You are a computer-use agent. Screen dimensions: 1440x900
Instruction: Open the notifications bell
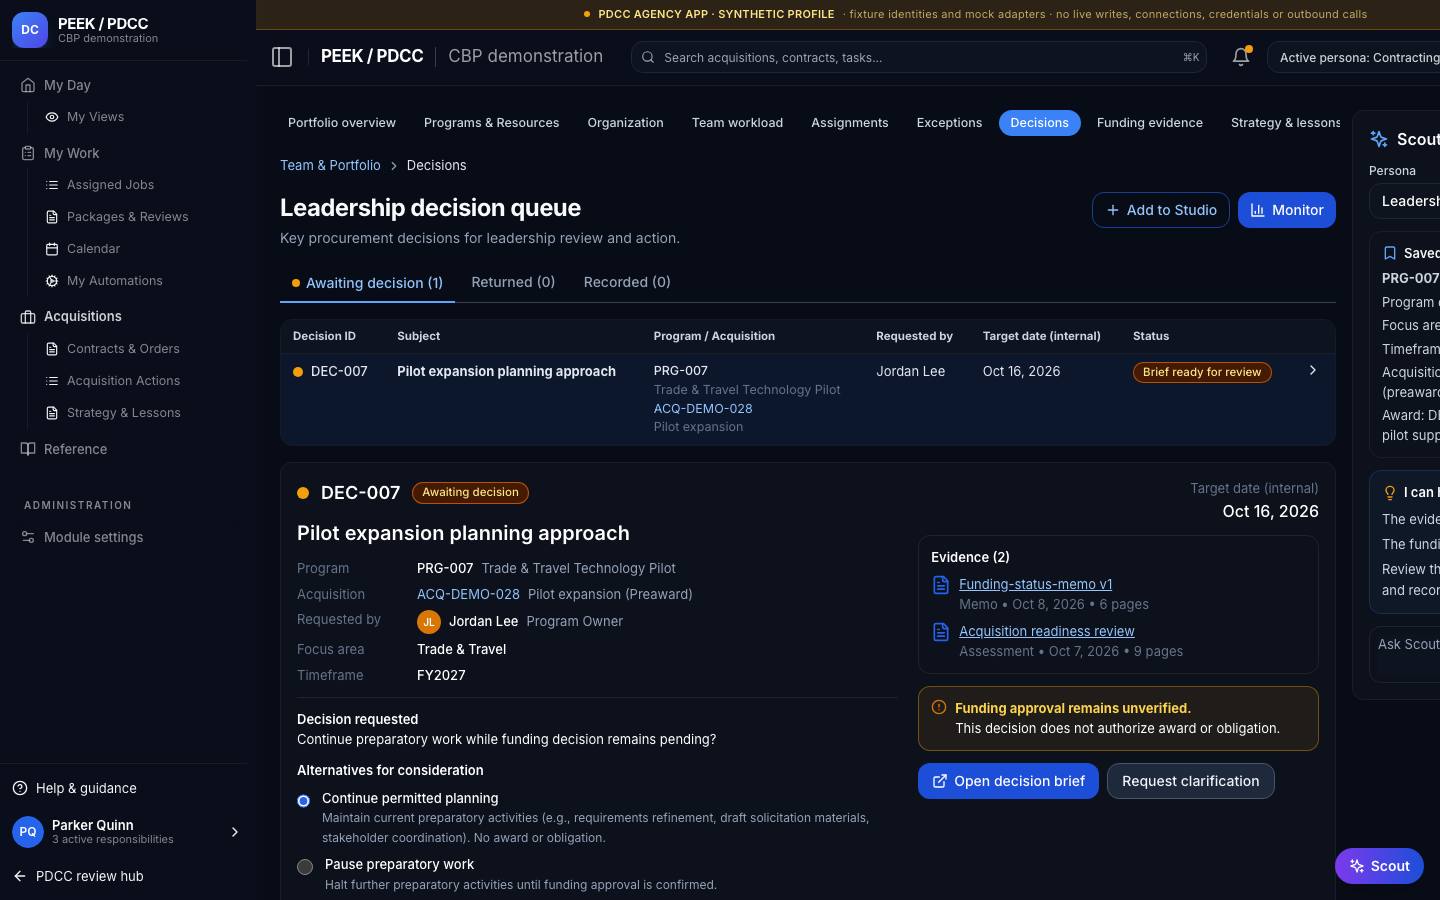pyautogui.click(x=1241, y=57)
